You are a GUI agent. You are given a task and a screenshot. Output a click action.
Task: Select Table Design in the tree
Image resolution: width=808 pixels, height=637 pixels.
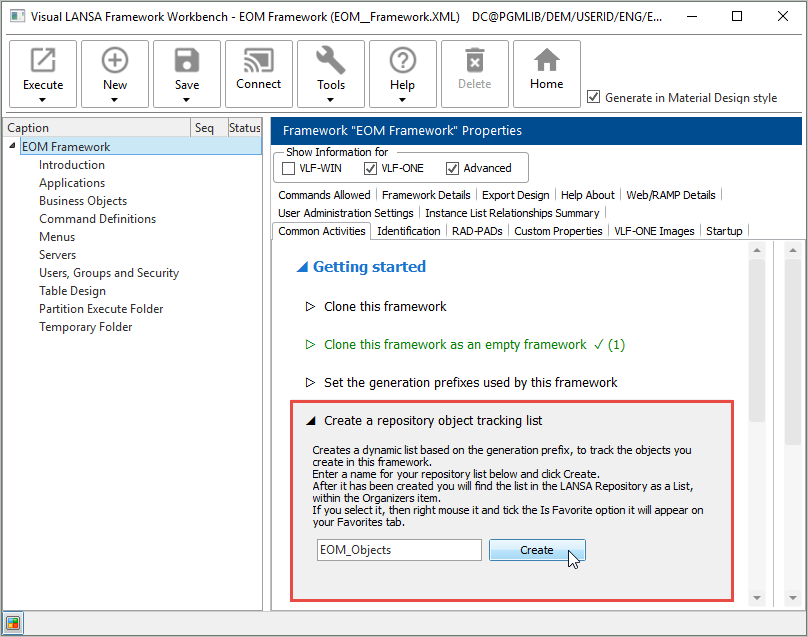point(72,291)
